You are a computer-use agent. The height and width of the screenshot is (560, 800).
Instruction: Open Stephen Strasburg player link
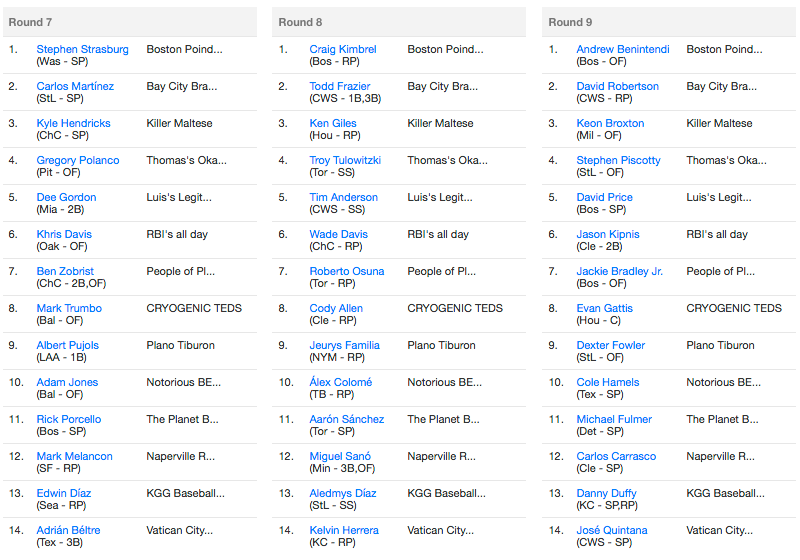click(x=82, y=49)
